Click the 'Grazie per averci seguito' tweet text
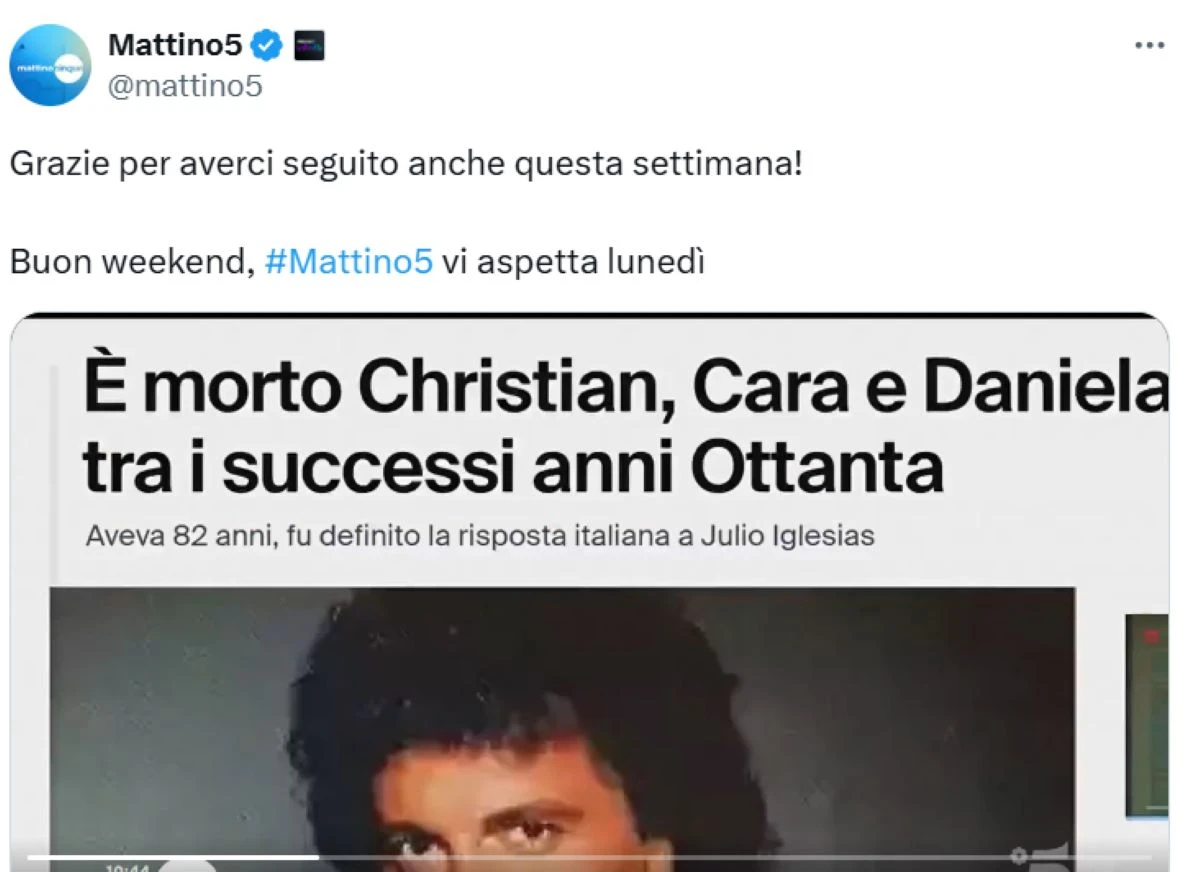Viewport: 1200px width, 872px height. point(406,164)
